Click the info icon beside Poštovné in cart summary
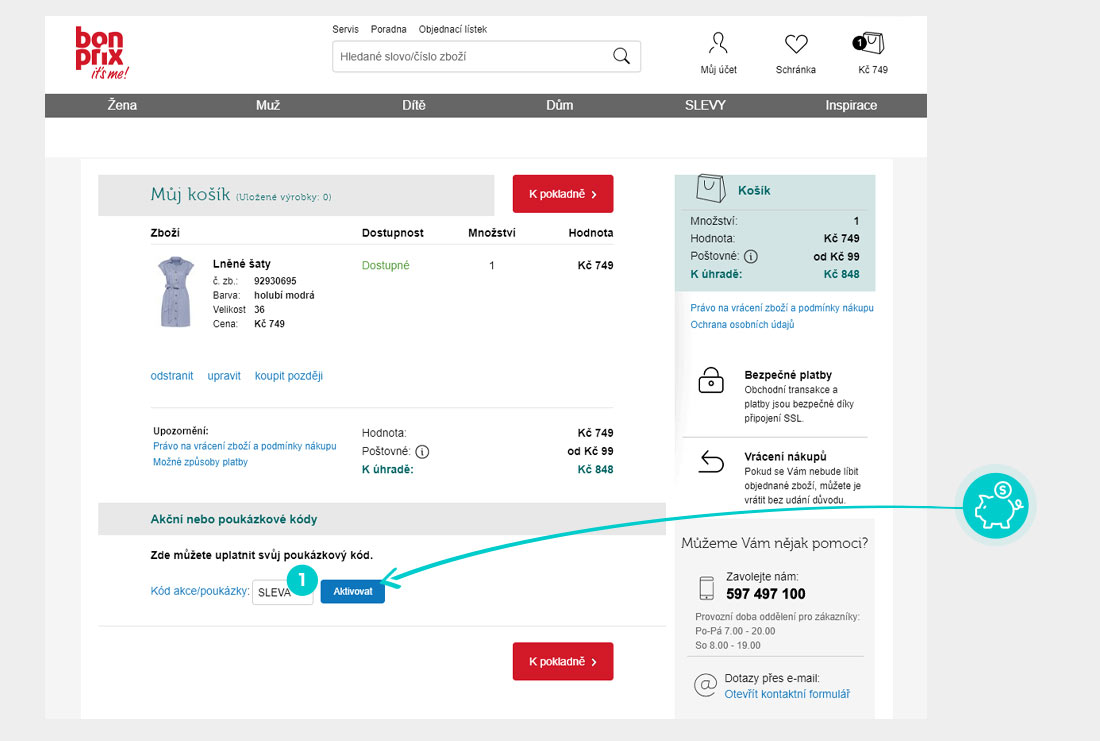1100x741 pixels. click(x=422, y=452)
